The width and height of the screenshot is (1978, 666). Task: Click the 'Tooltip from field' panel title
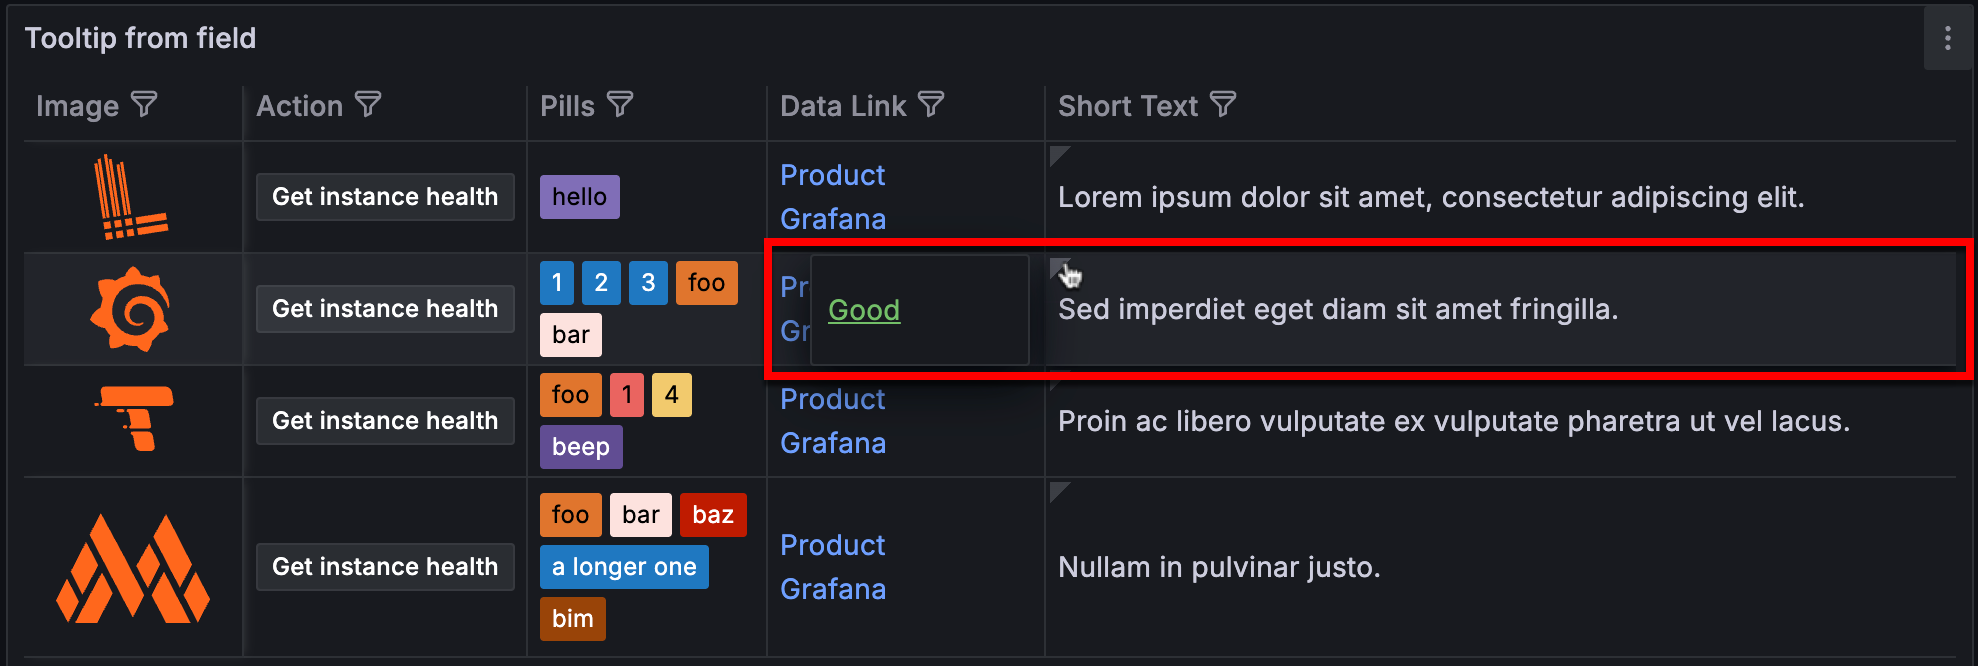click(x=141, y=38)
